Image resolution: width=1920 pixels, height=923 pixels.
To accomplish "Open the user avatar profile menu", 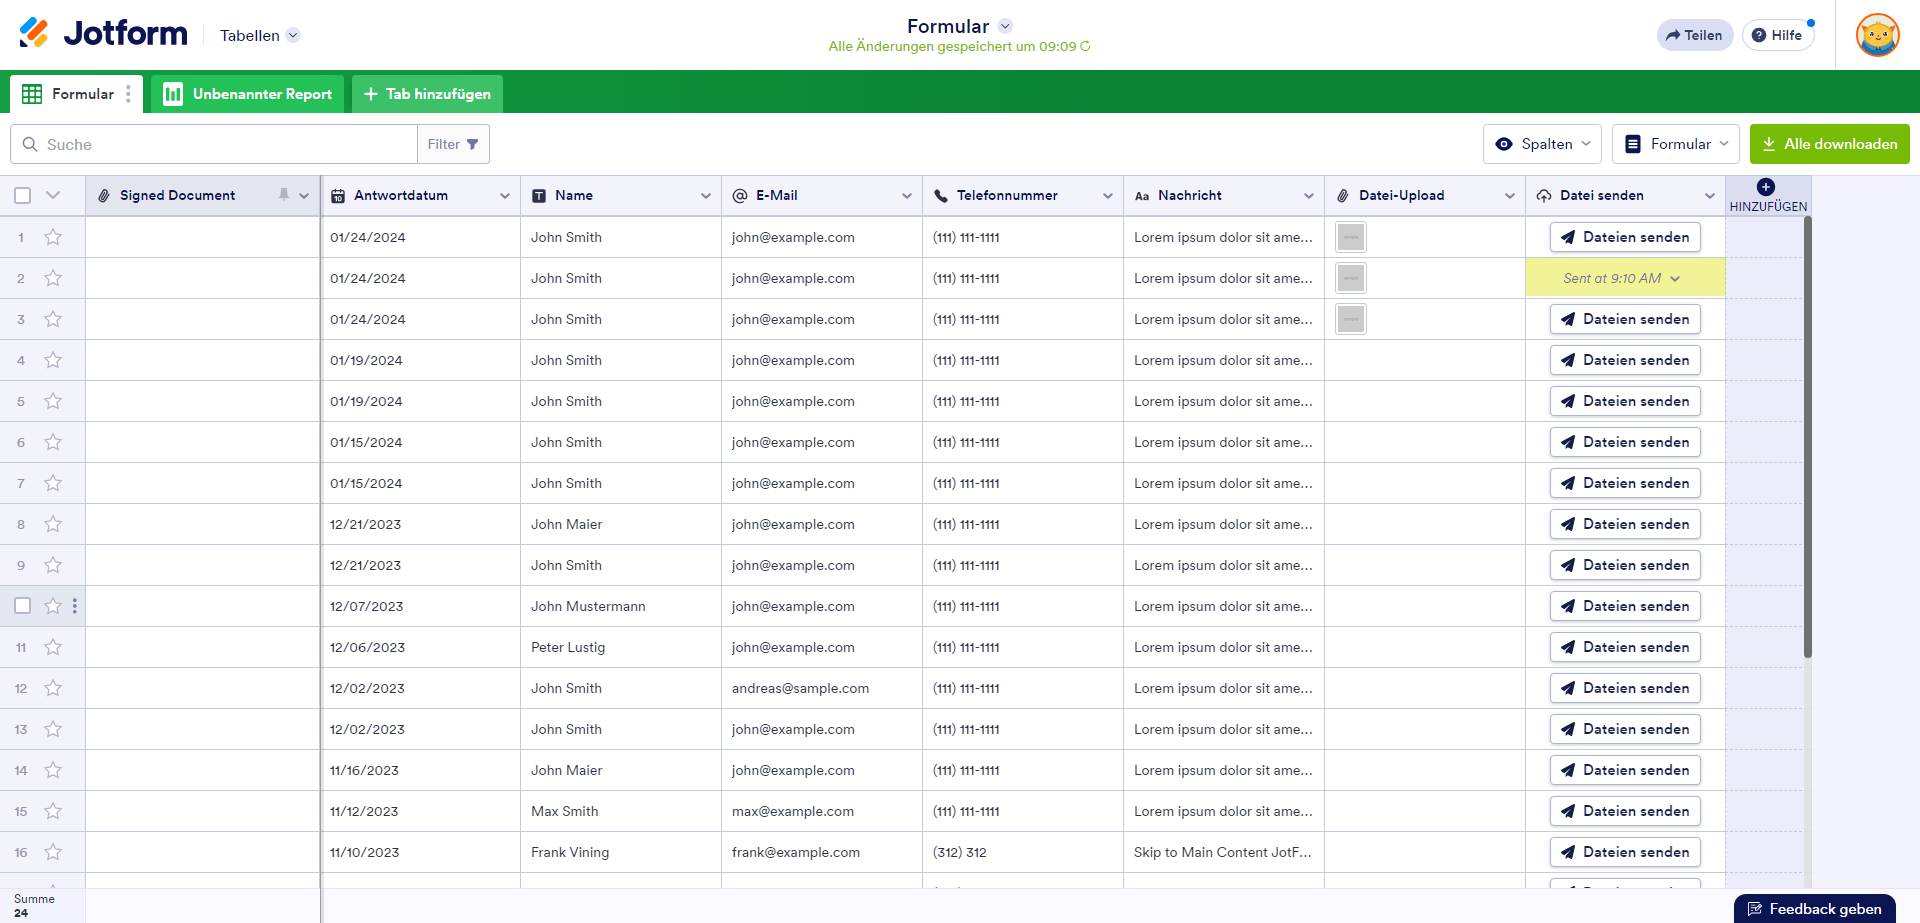I will click(1877, 35).
